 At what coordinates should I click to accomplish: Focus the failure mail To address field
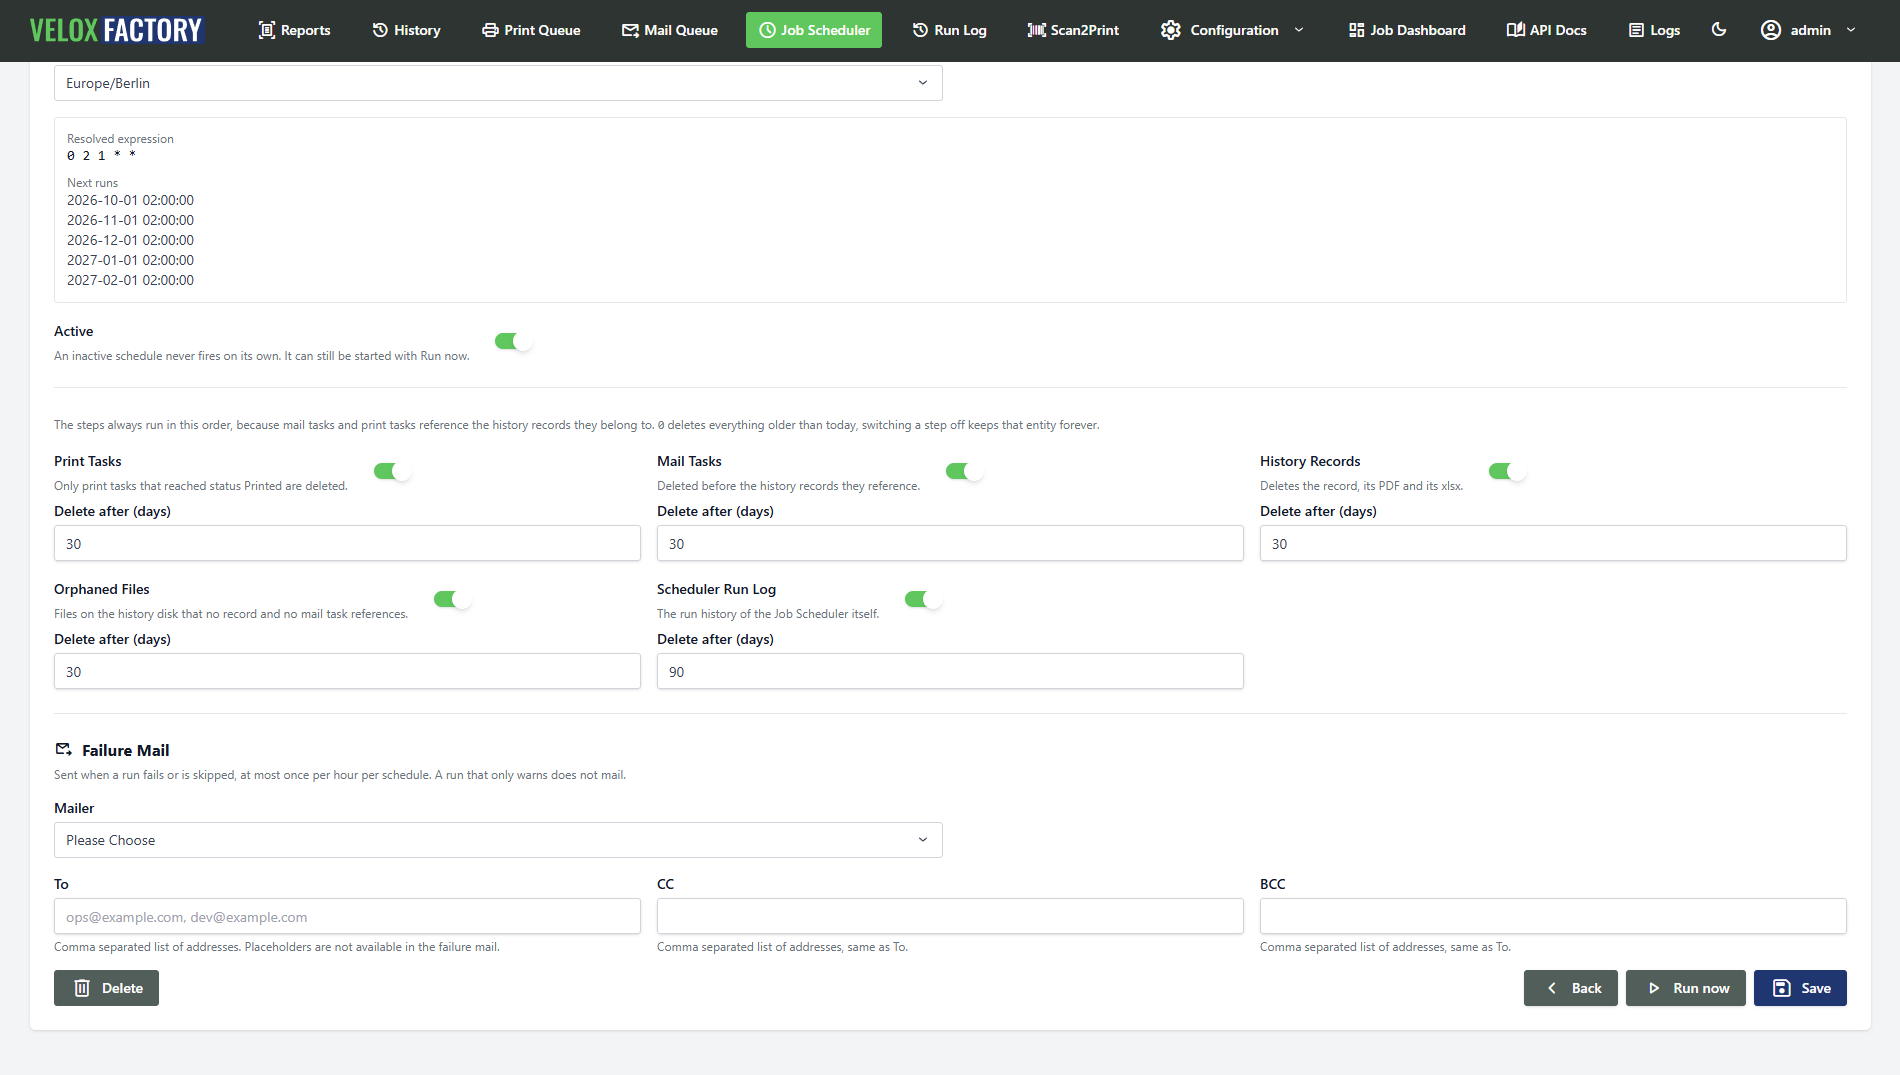point(347,916)
